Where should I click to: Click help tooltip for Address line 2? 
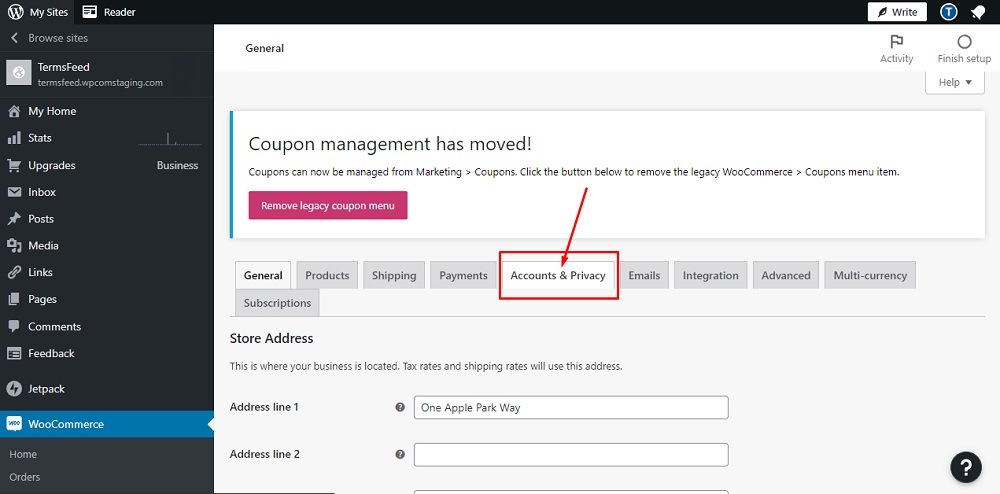400,454
